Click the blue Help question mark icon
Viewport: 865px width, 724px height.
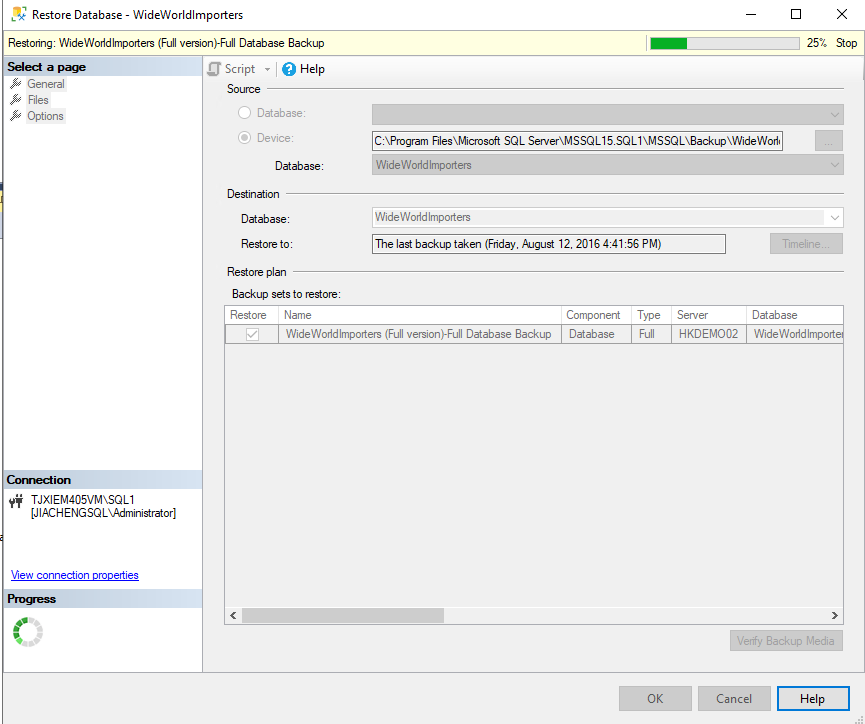tap(289, 69)
